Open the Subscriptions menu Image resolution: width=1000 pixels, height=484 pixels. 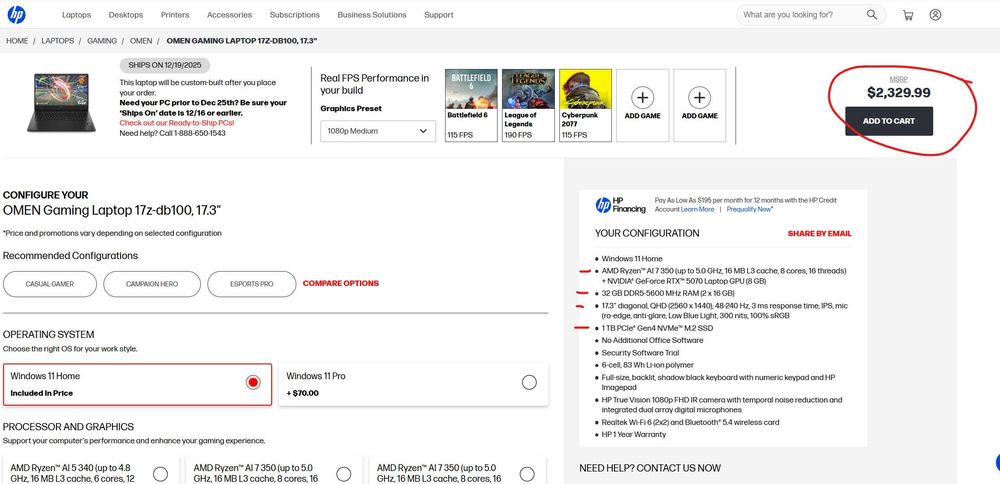(295, 15)
